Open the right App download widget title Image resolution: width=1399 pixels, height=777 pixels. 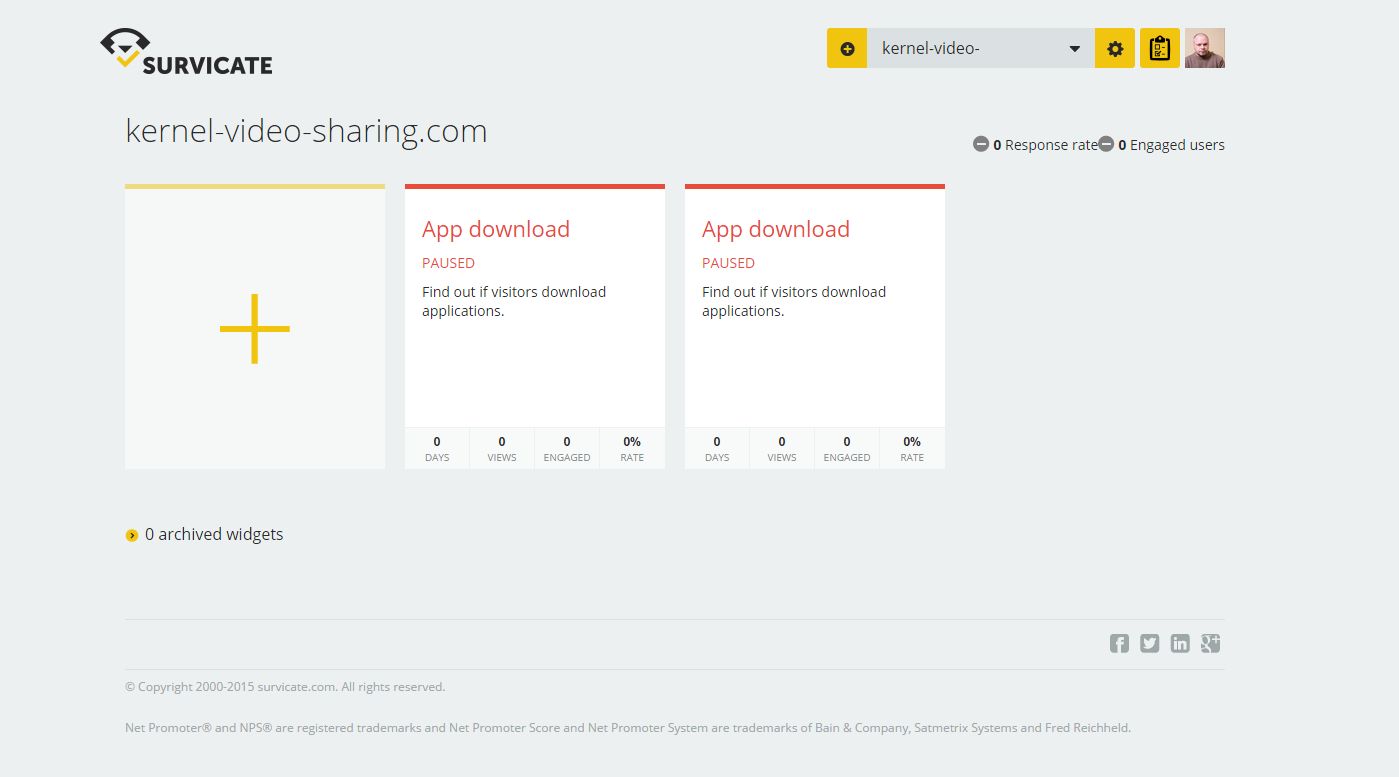coord(776,229)
